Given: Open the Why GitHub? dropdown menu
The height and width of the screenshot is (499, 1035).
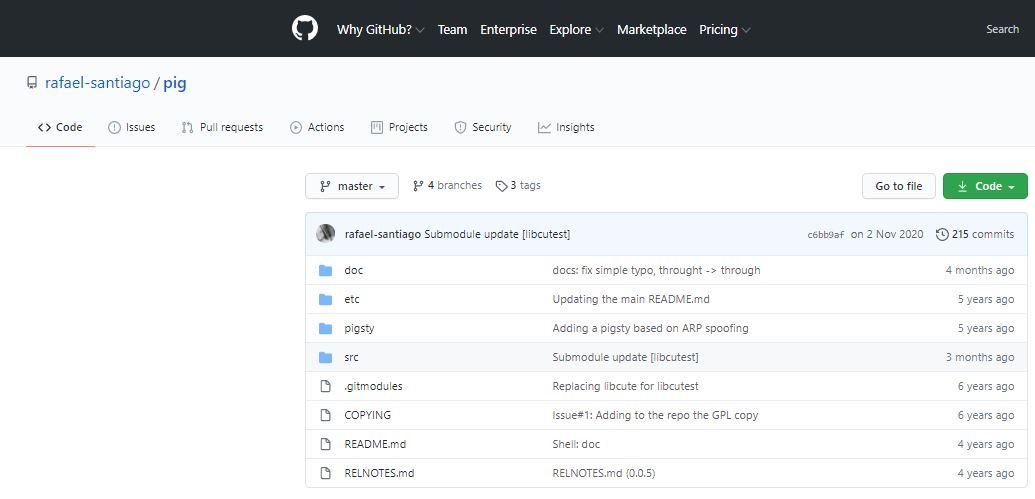Looking at the screenshot, I should [380, 30].
